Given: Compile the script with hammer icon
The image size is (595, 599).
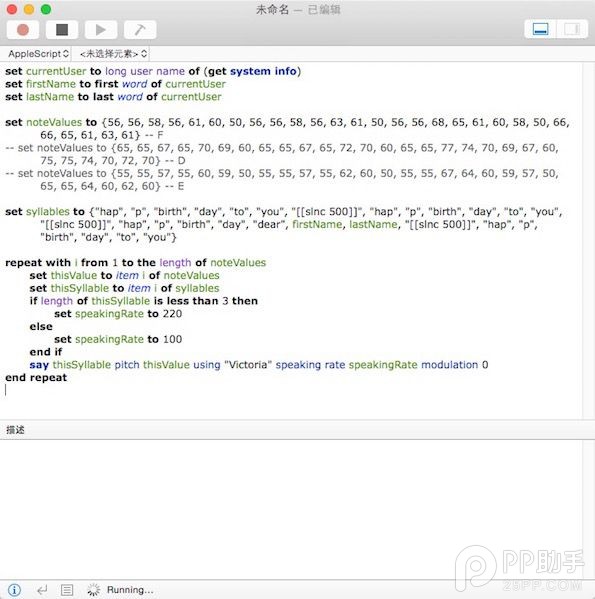Looking at the screenshot, I should click(140, 30).
